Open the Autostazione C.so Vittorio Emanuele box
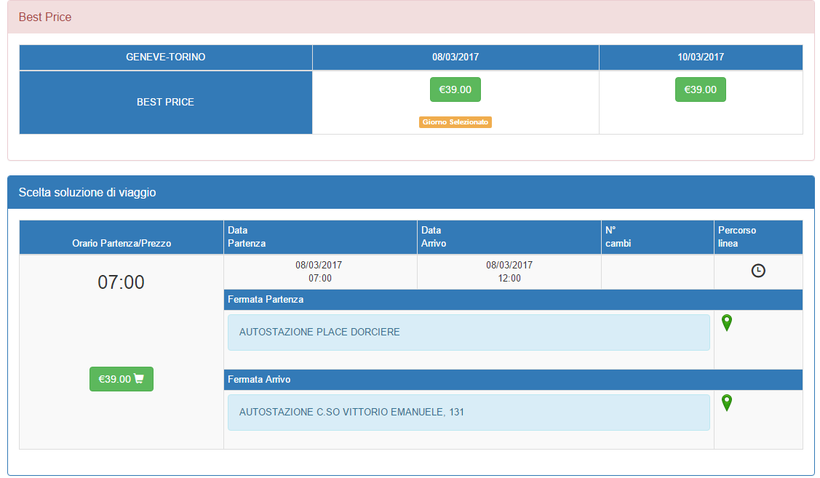 [468, 411]
